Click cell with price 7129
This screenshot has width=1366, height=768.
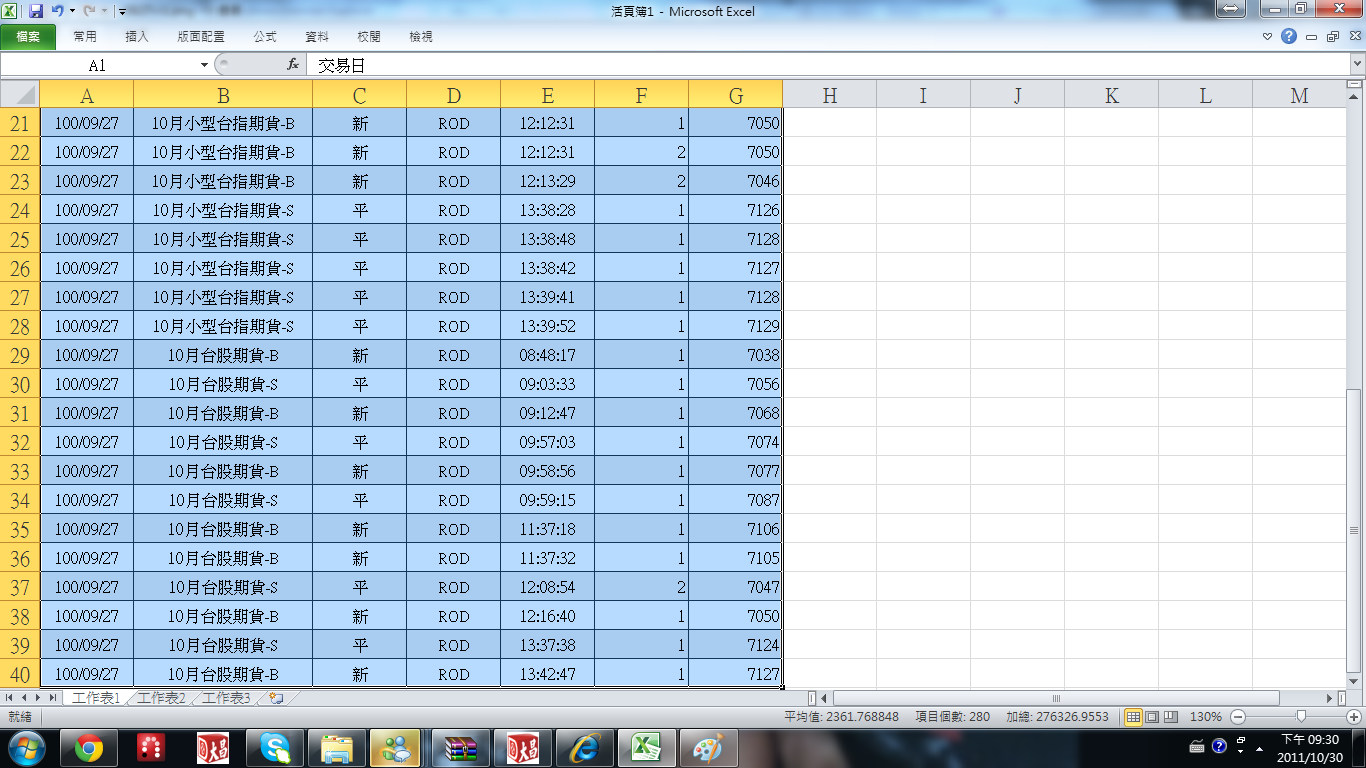(736, 326)
